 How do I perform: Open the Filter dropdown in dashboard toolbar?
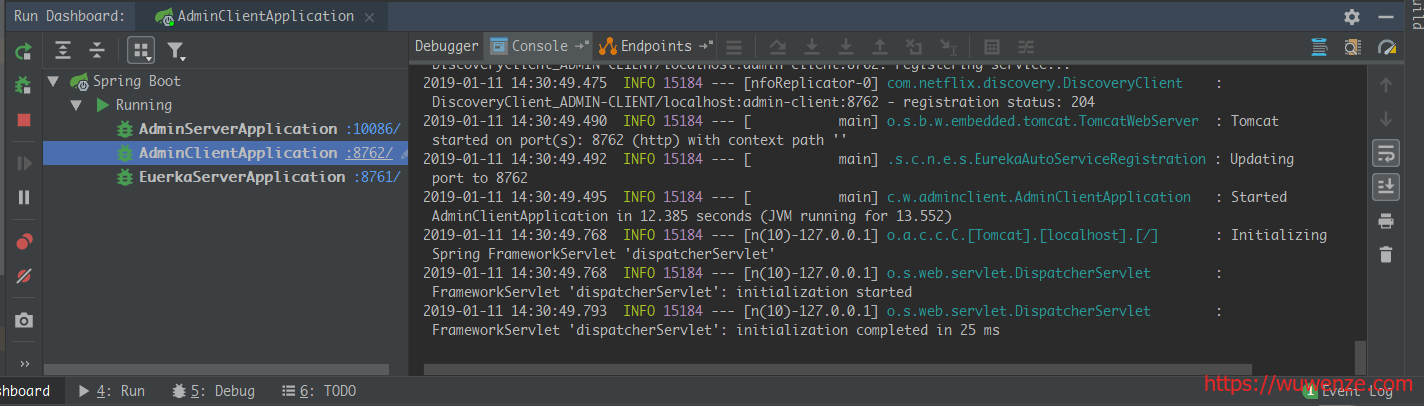tap(175, 50)
